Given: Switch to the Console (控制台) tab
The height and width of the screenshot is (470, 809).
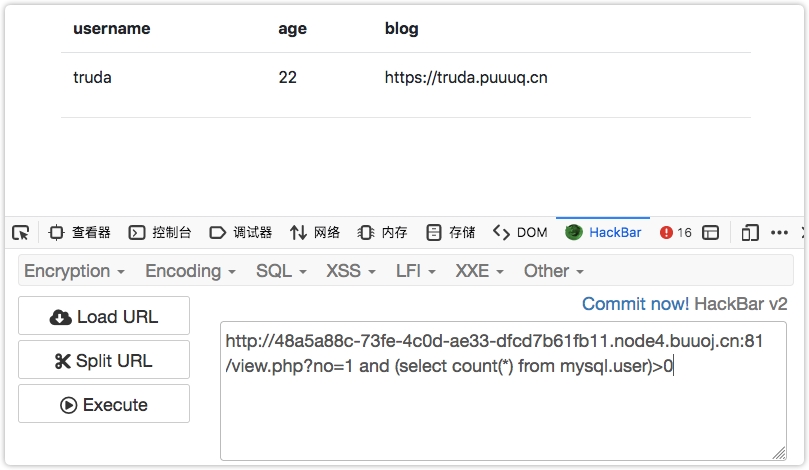Looking at the screenshot, I should 160,232.
